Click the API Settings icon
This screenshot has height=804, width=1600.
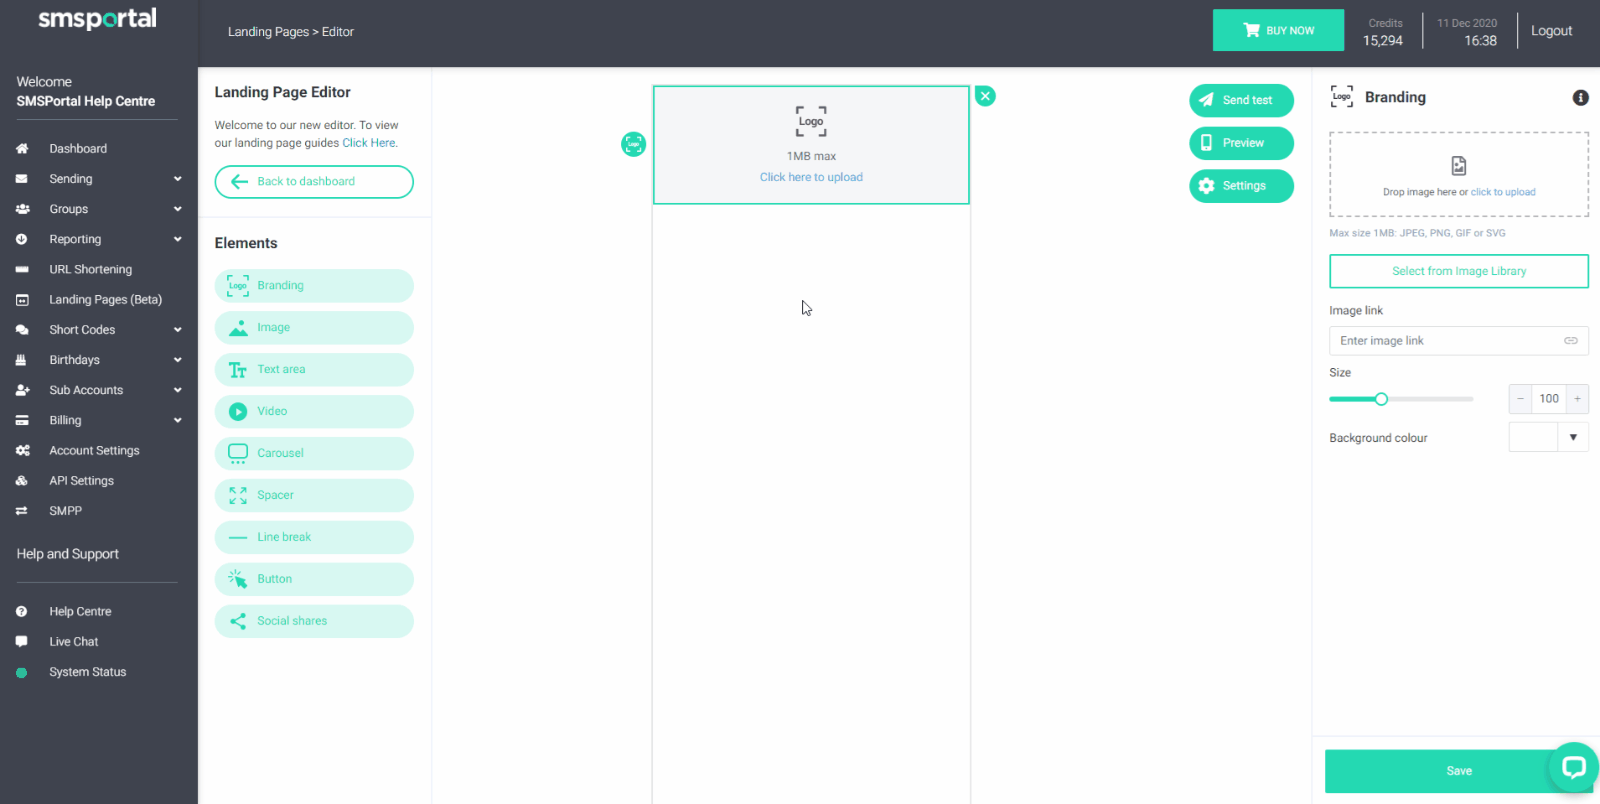point(22,481)
